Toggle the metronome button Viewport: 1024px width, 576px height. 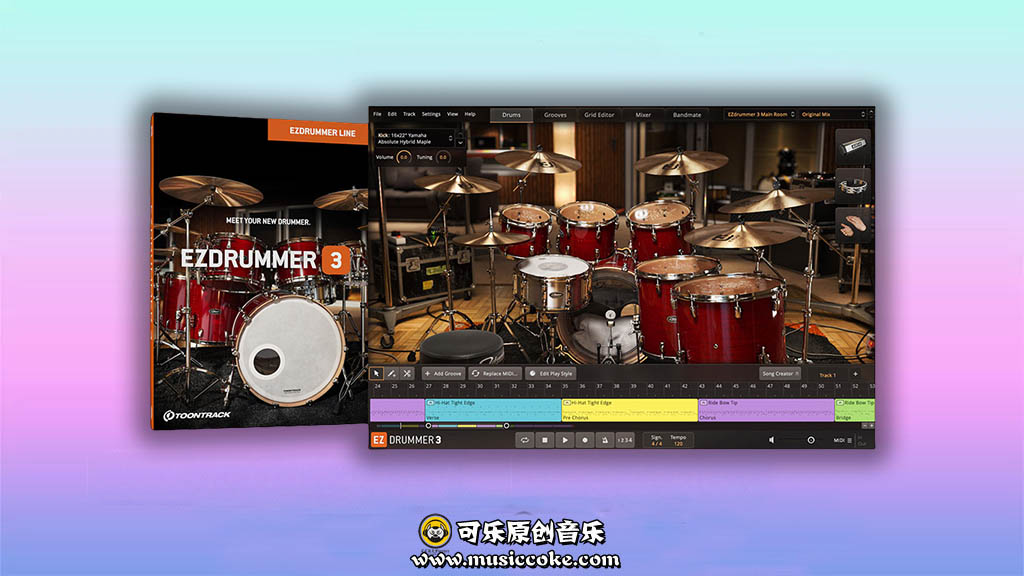click(605, 440)
